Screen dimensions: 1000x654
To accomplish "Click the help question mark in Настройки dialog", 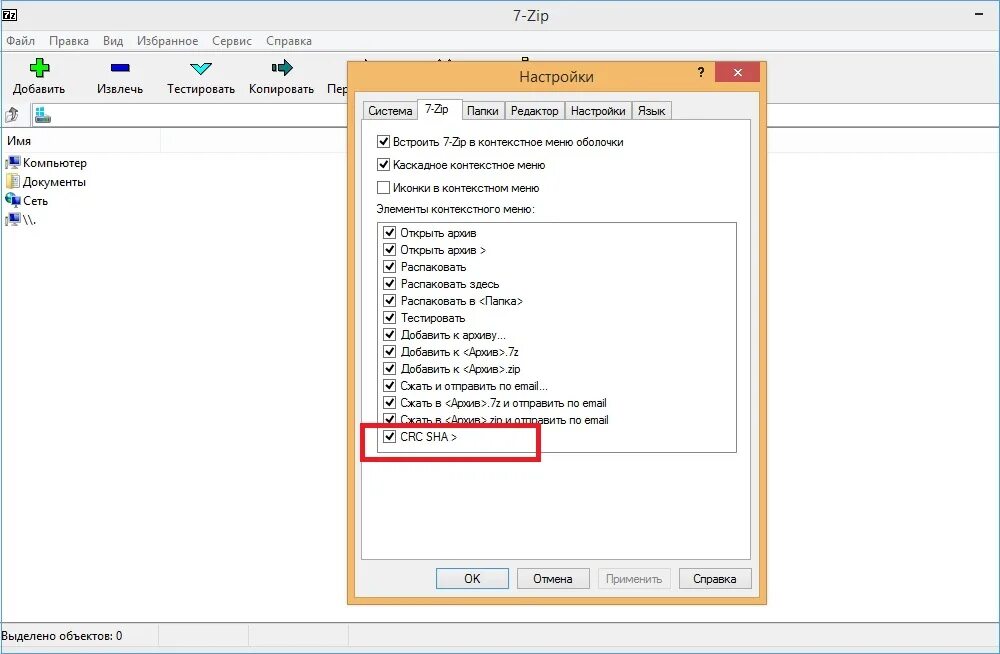I will tap(700, 72).
